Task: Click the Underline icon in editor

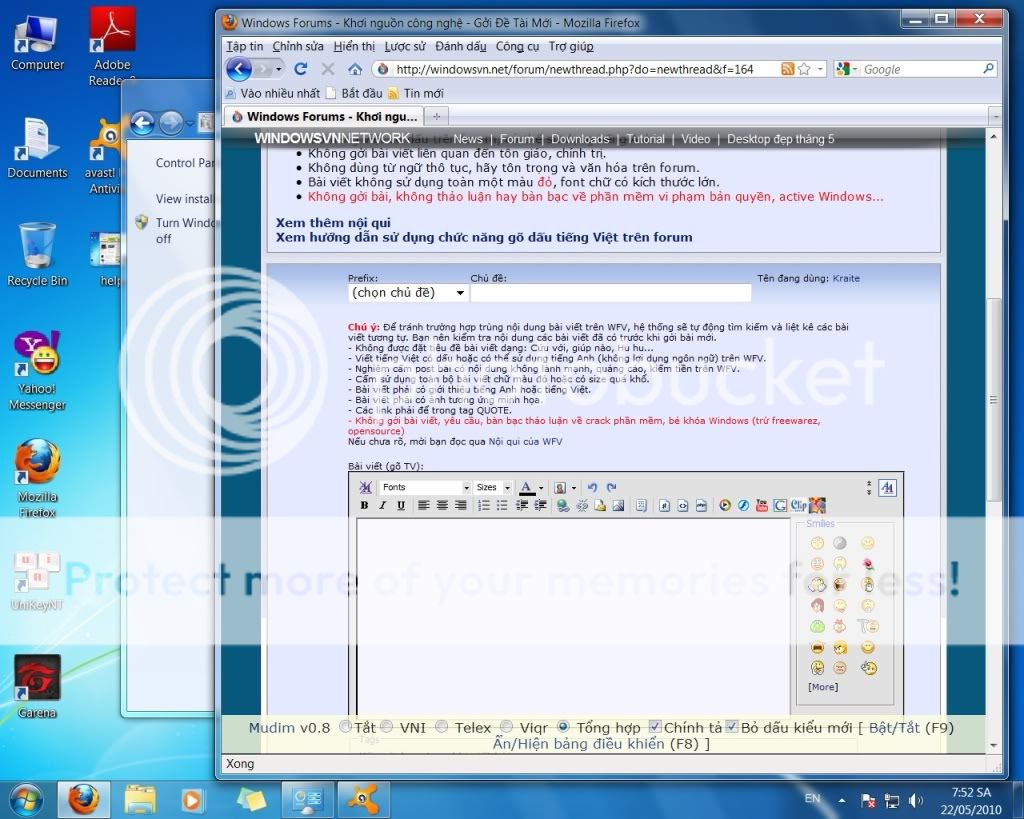Action: click(401, 506)
